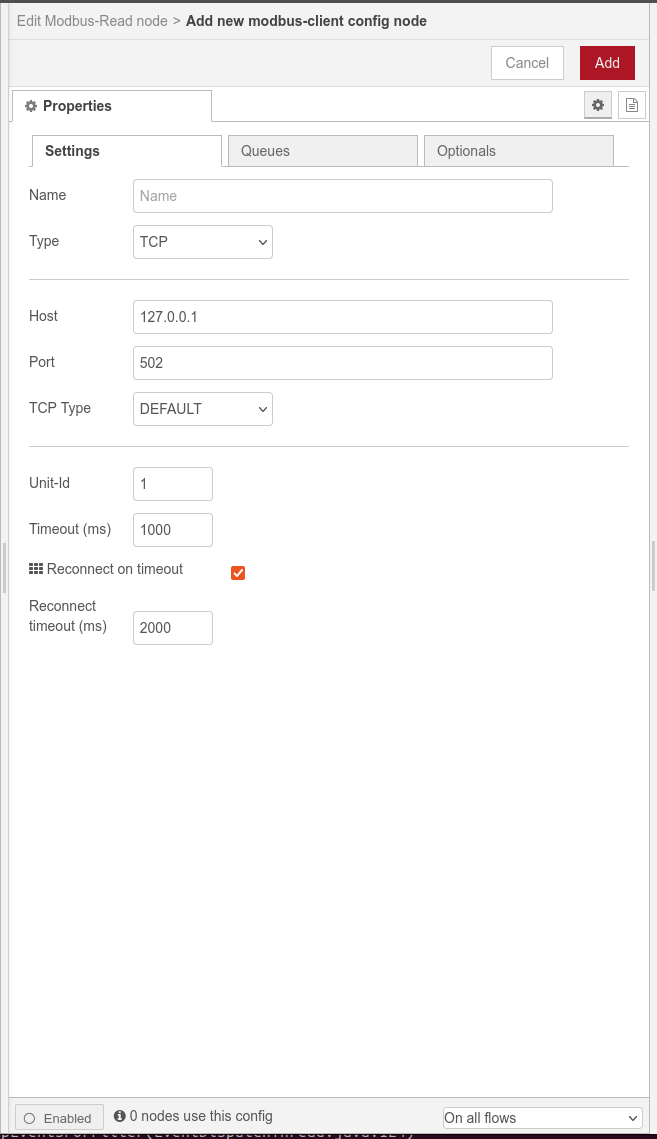Click the Port field showing 502
Viewport: 657px width, 1139px height.
pos(342,363)
